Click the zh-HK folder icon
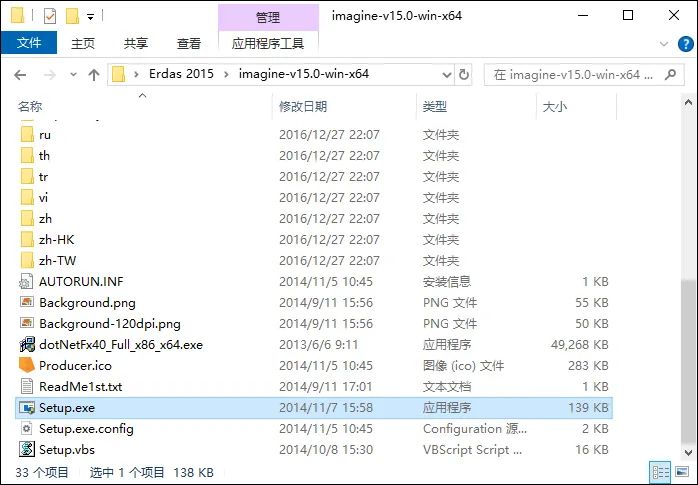Image resolution: width=698 pixels, height=485 pixels. pos(27,239)
